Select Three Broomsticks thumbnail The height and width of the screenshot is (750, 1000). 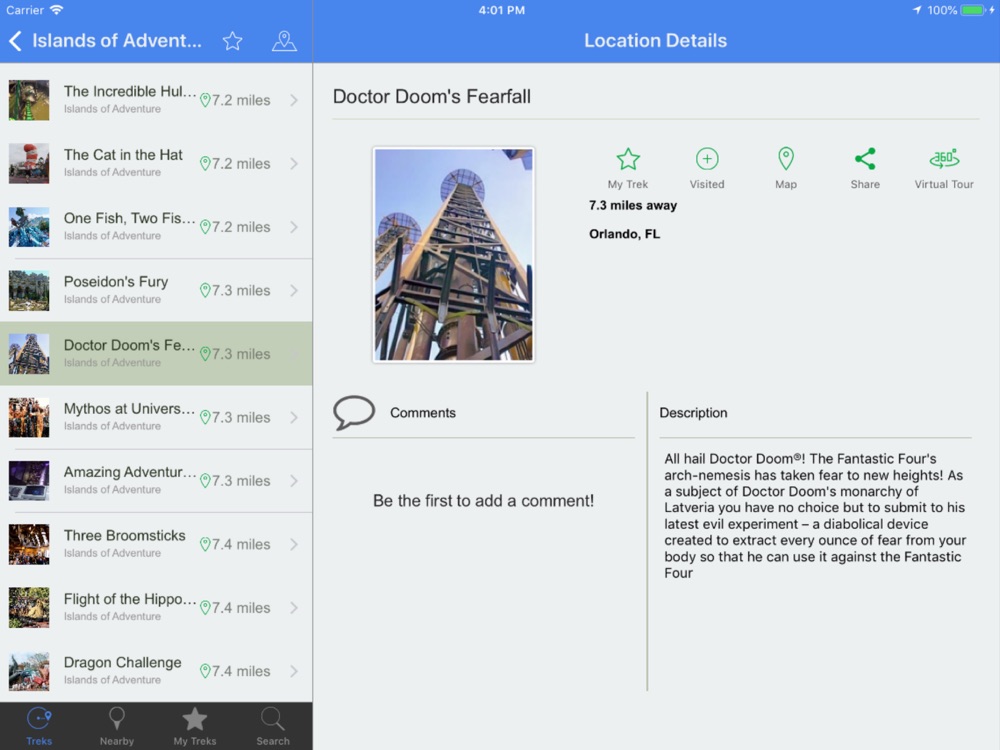point(29,544)
